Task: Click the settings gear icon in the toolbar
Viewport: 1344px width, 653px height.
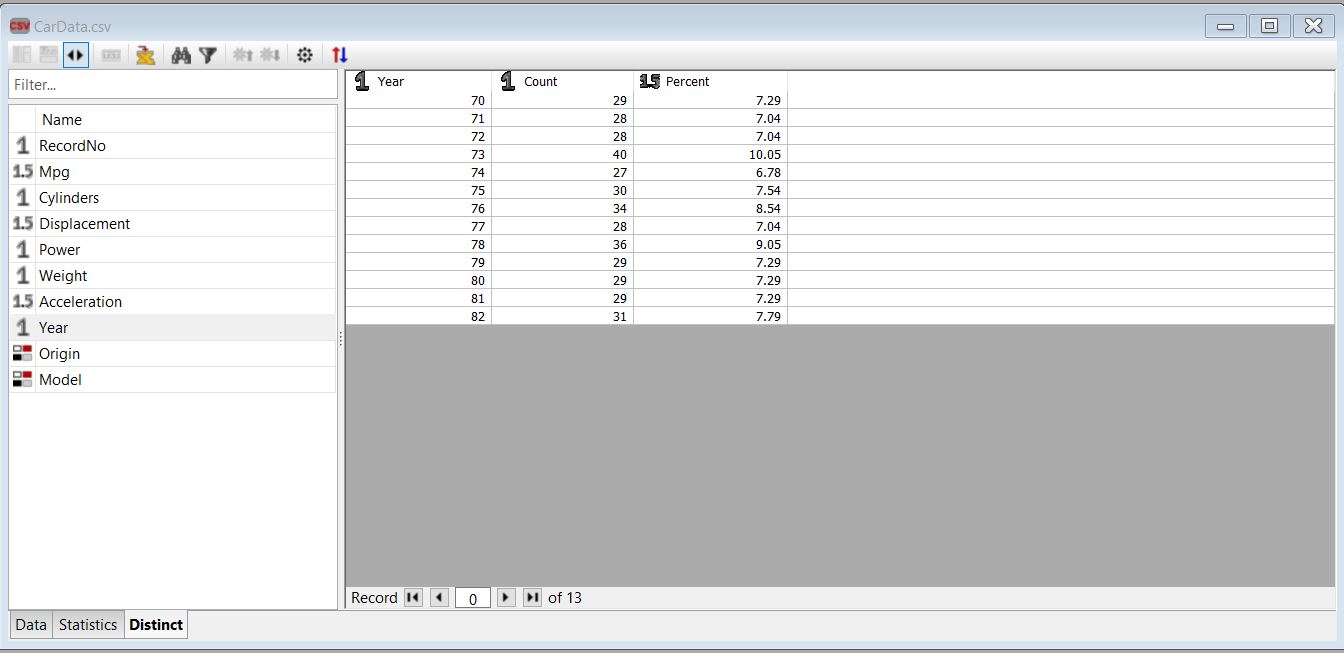Action: [x=305, y=55]
